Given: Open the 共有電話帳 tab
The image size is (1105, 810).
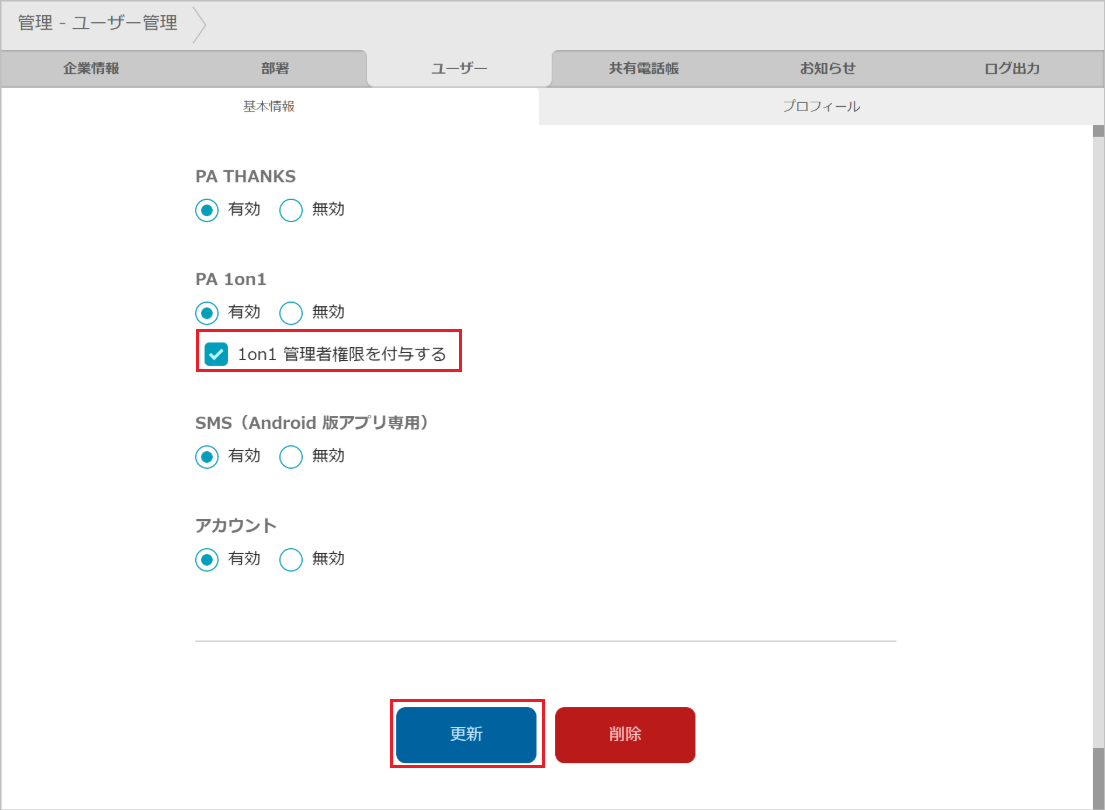Looking at the screenshot, I should [643, 68].
